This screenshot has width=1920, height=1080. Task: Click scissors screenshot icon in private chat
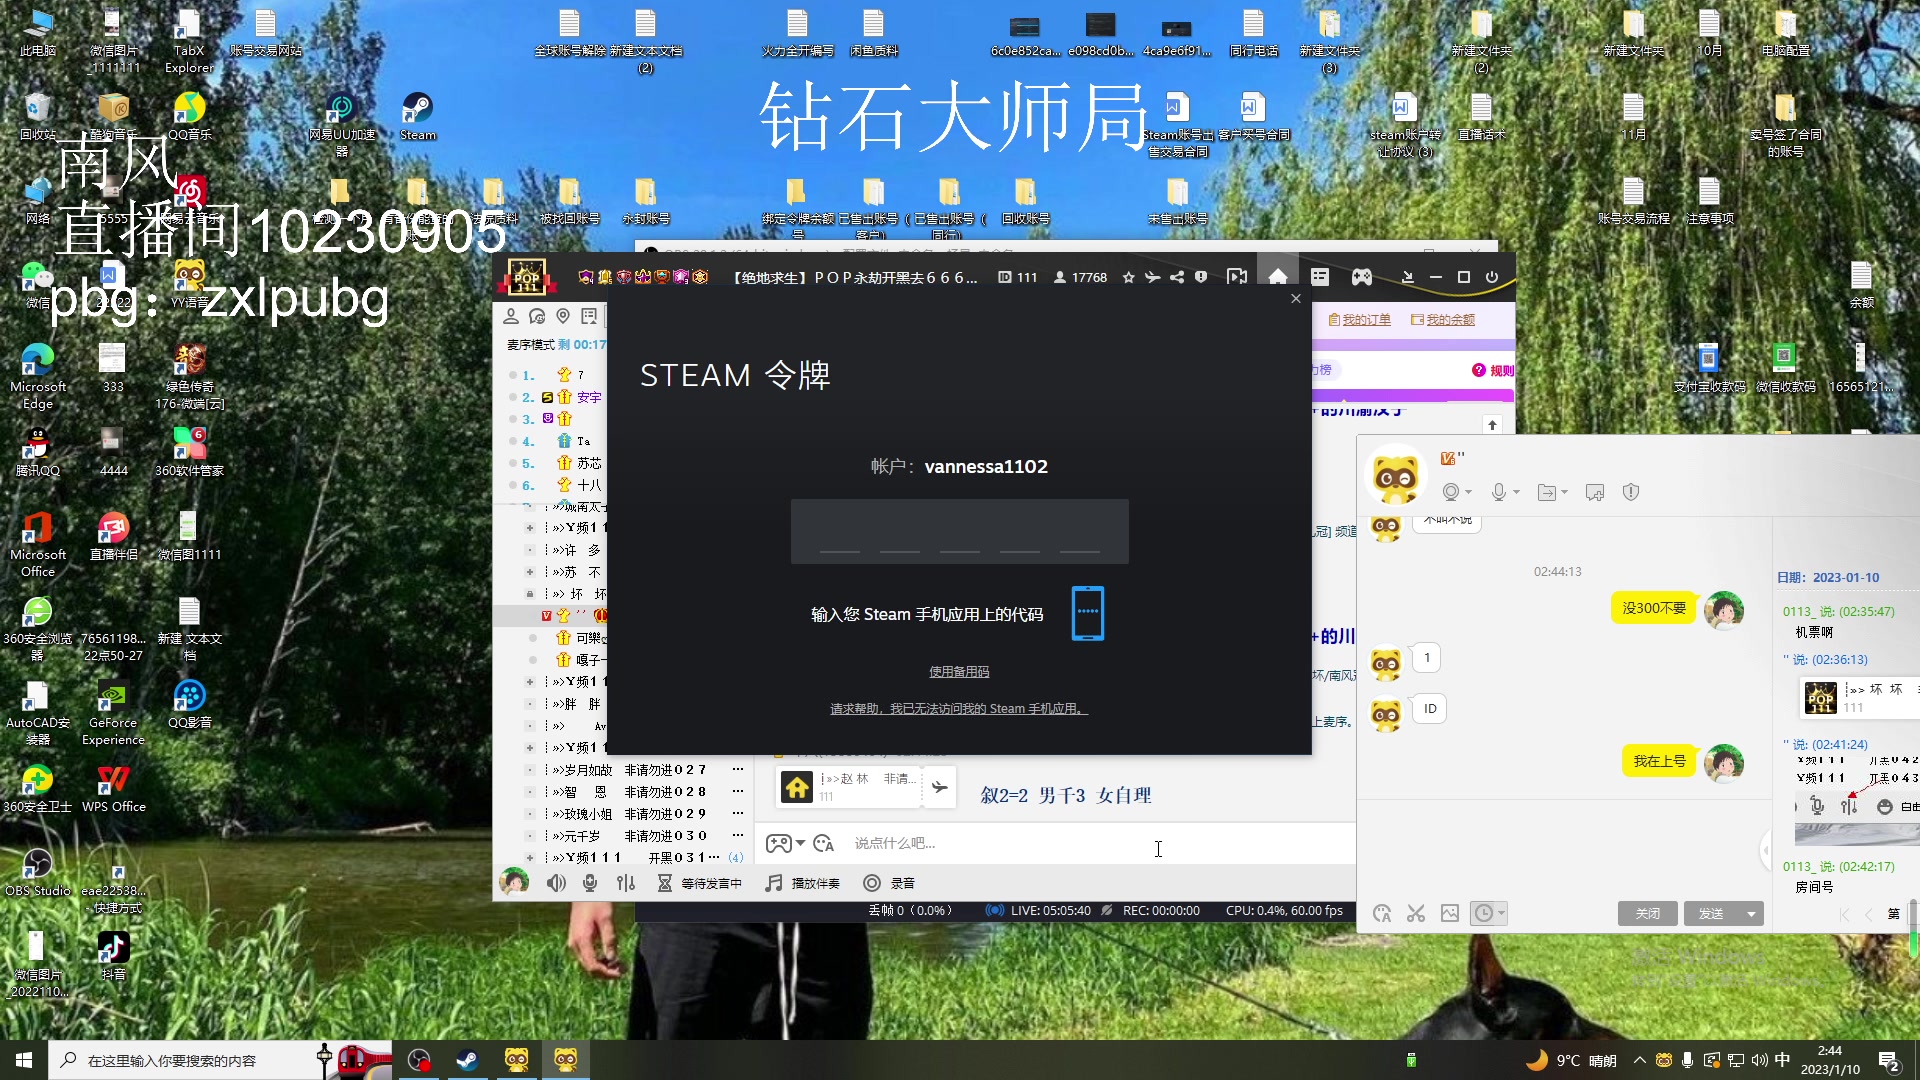point(1416,913)
